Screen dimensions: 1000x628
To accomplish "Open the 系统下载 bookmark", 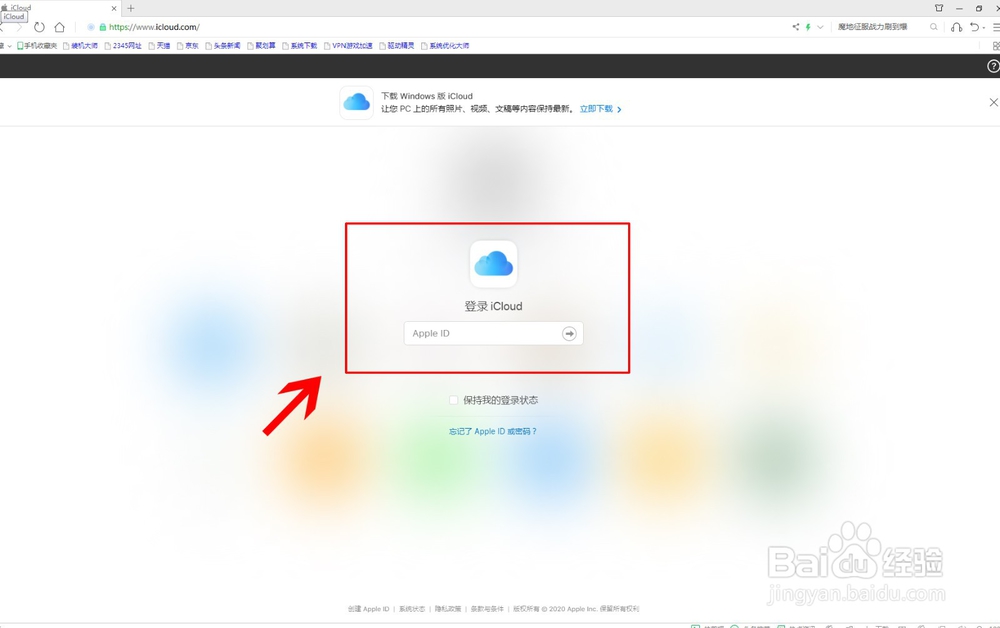I will click(300, 46).
